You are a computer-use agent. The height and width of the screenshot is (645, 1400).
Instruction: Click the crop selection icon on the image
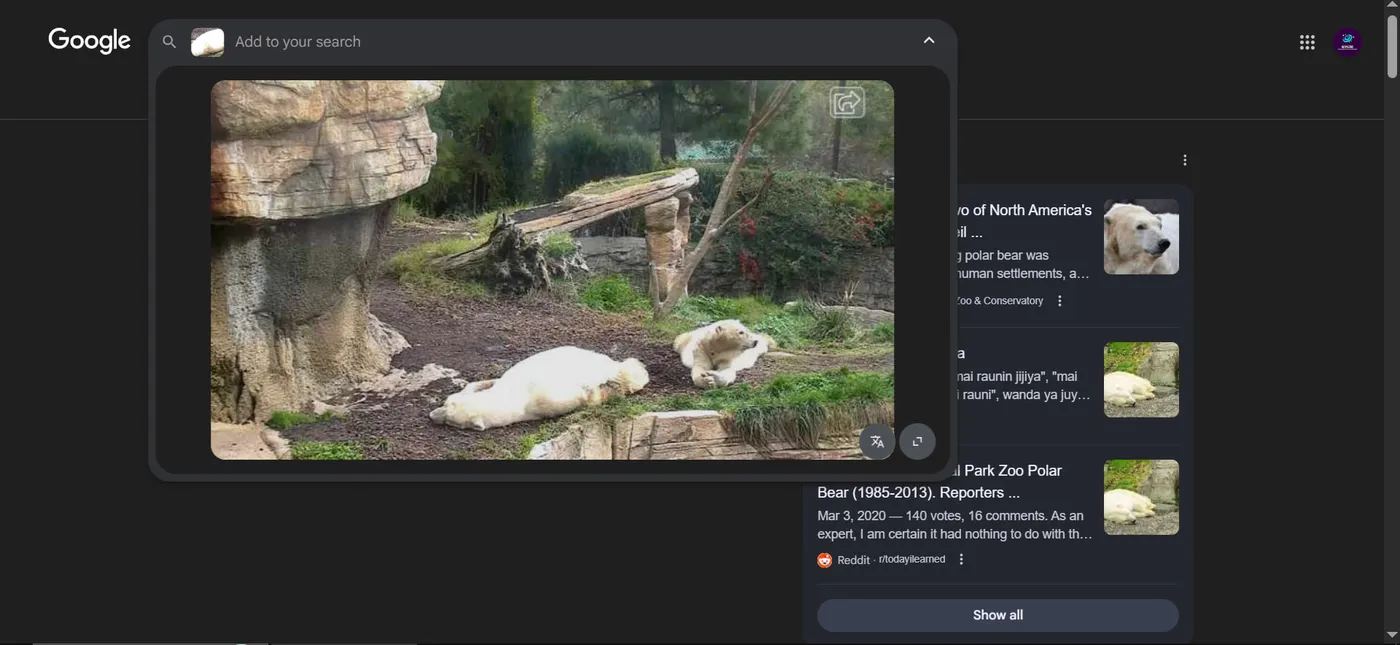pyautogui.click(x=917, y=441)
